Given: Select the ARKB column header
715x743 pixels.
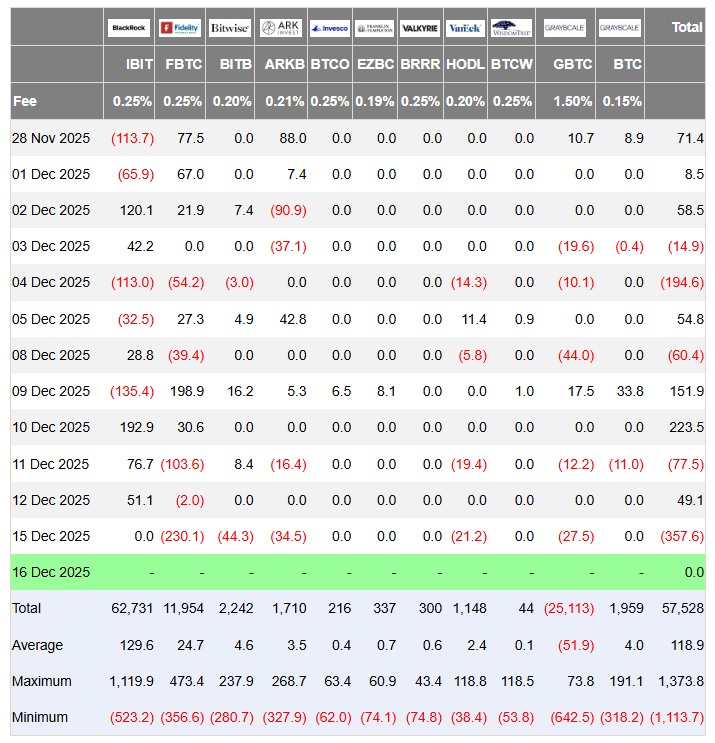Looking at the screenshot, I should 285,64.
